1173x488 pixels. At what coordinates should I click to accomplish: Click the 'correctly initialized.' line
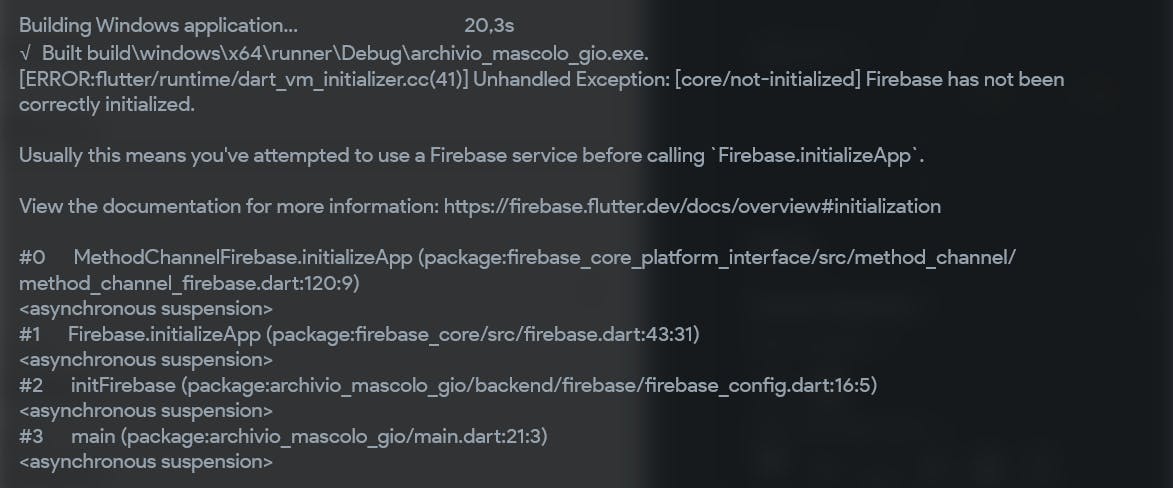pyautogui.click(x=107, y=104)
